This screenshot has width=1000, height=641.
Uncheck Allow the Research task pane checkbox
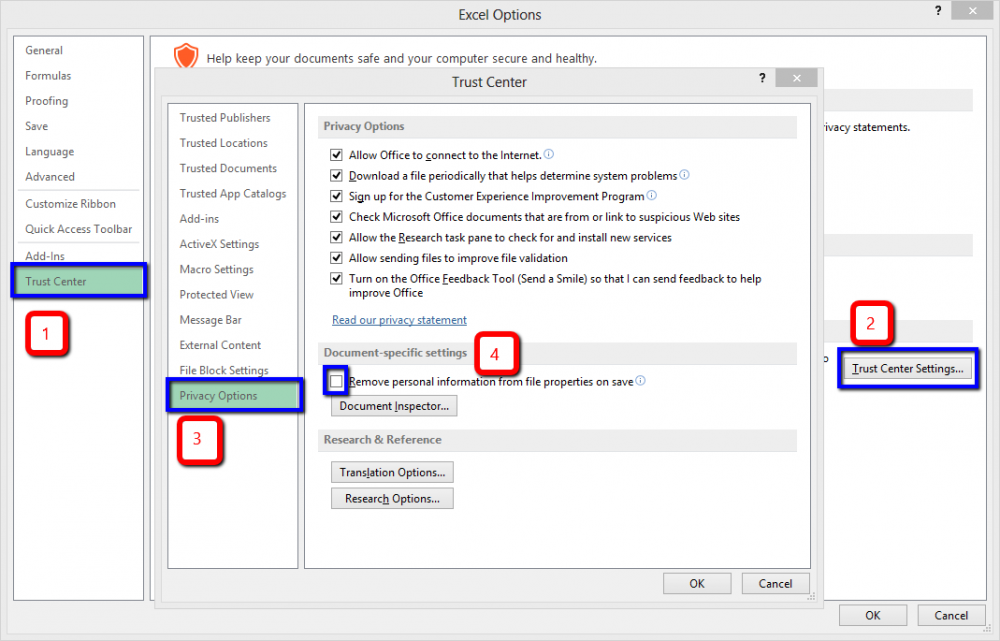(336, 237)
